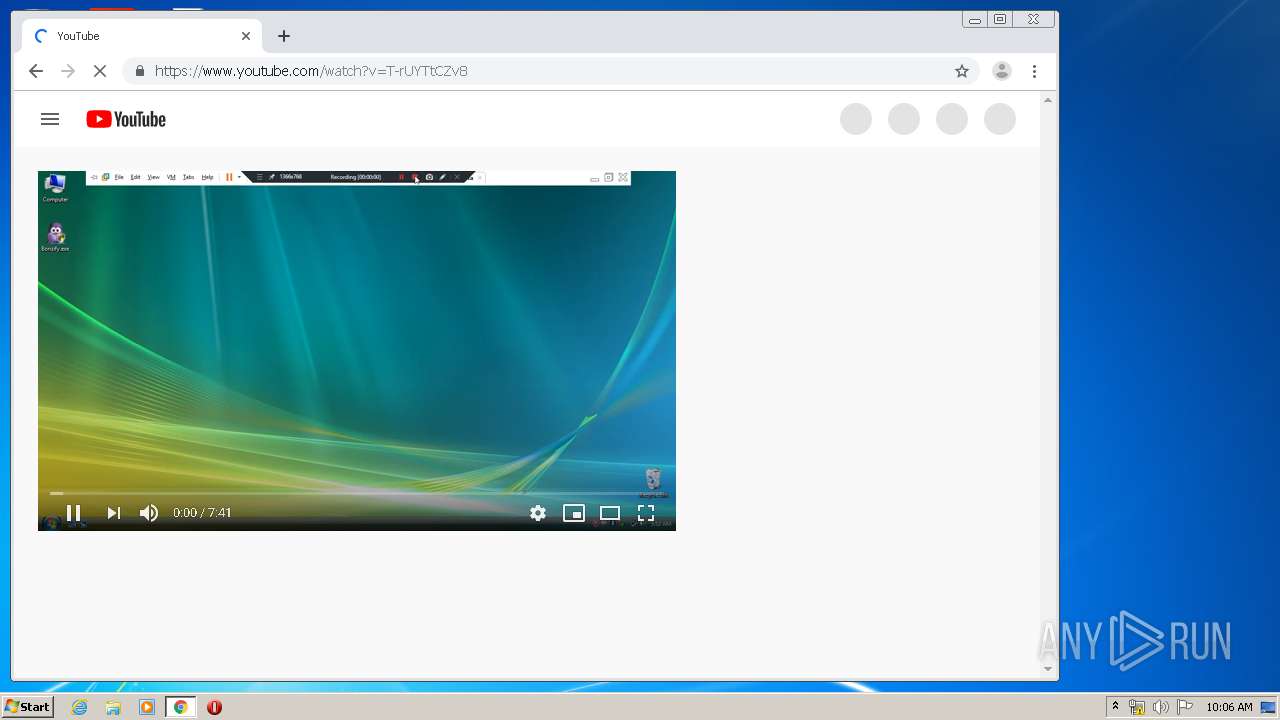
Task: Click the video time display 0:00 / 7:41
Action: (x=202, y=513)
